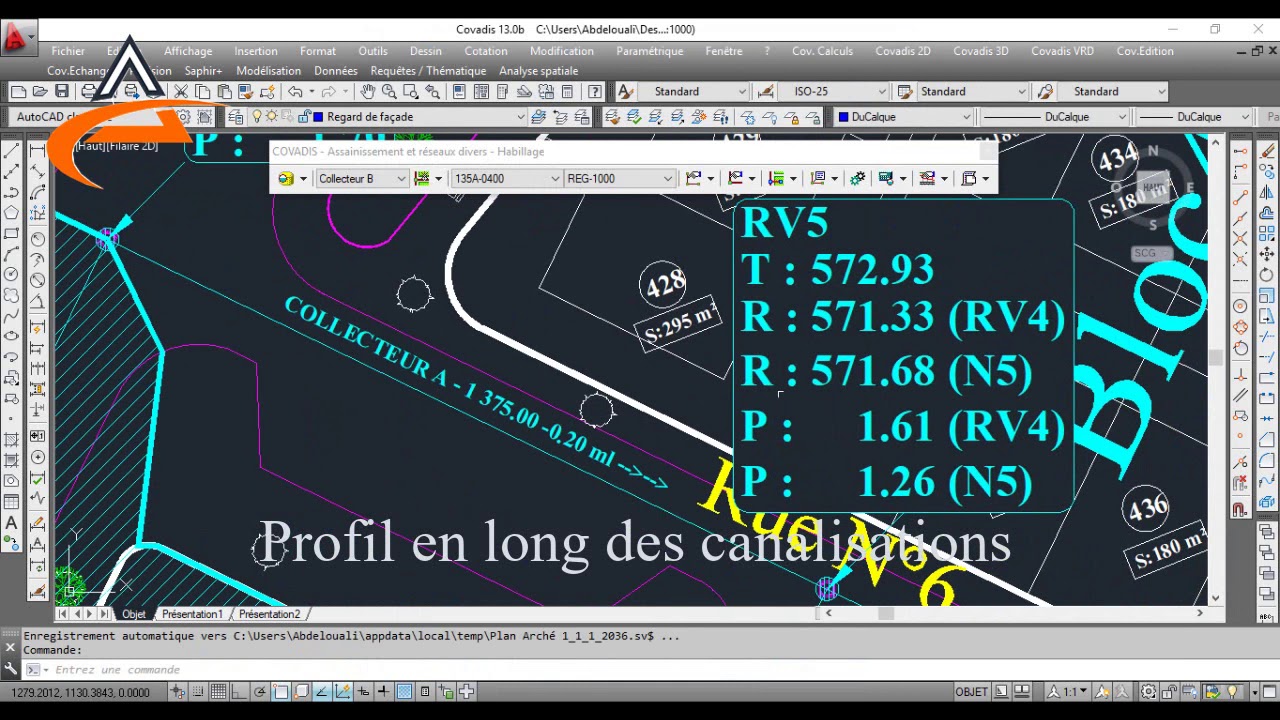Select the Erase tool in the Modify toolbar
This screenshot has height=720, width=1280.
coord(1268,152)
